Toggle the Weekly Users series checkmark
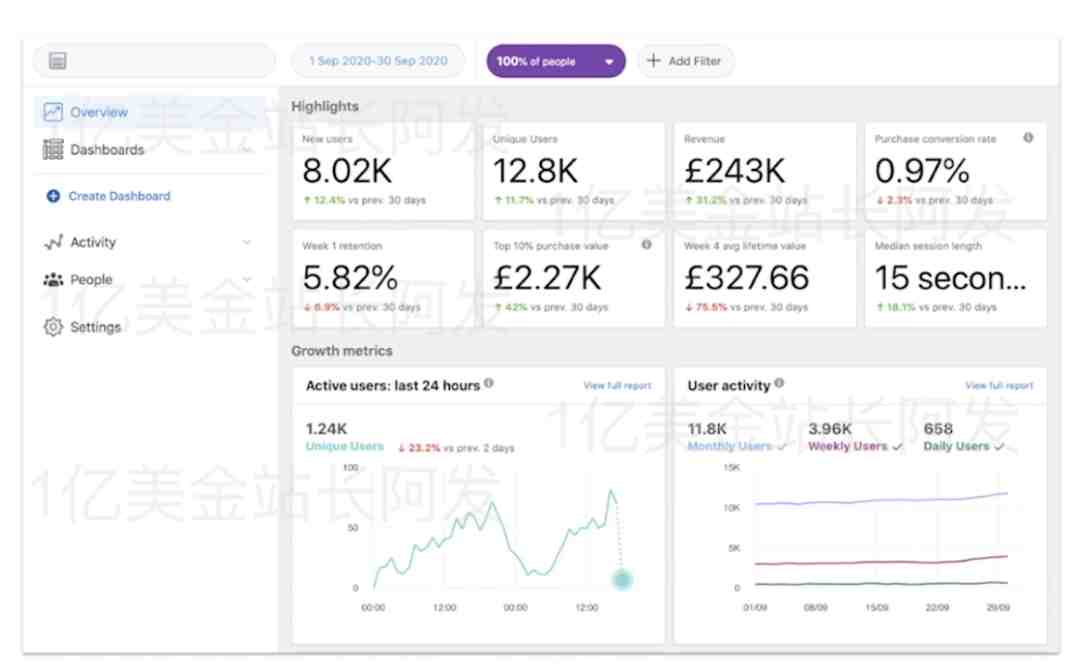The height and width of the screenshot is (672, 1080). pyautogui.click(x=897, y=447)
